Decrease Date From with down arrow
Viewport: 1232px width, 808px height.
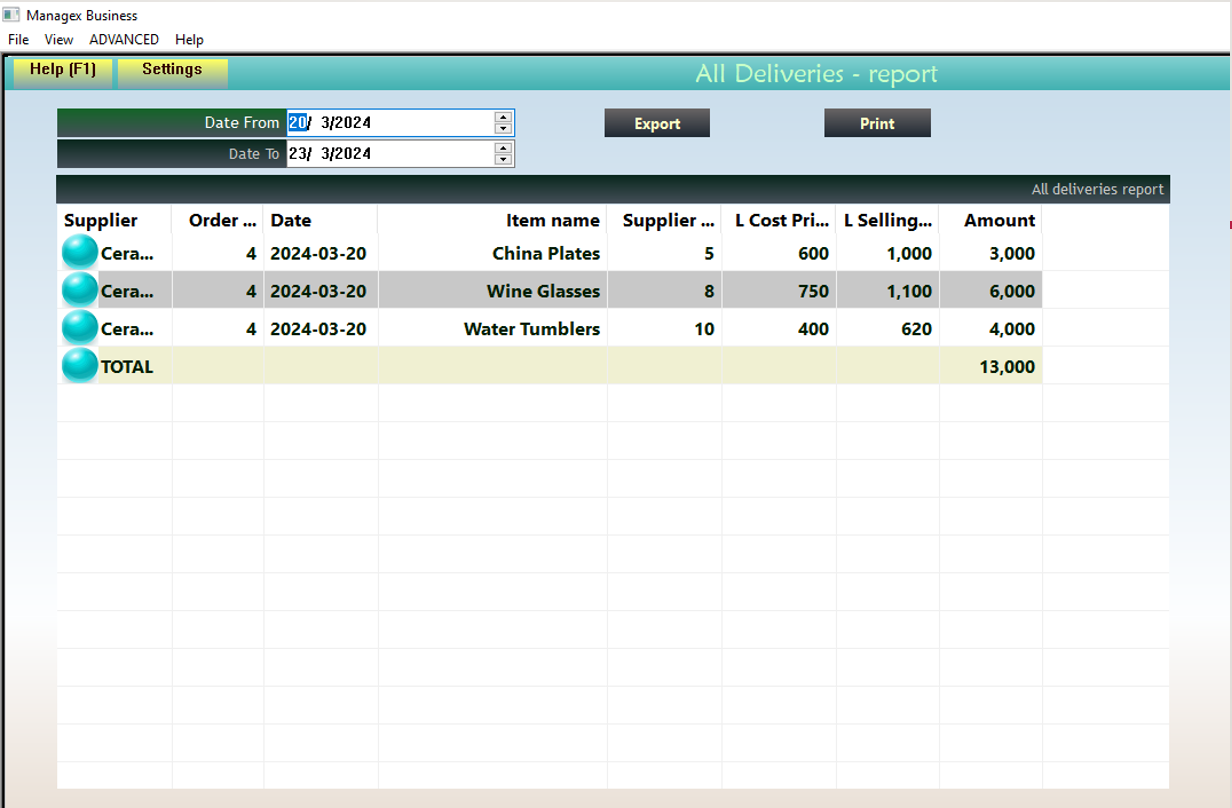[503, 128]
